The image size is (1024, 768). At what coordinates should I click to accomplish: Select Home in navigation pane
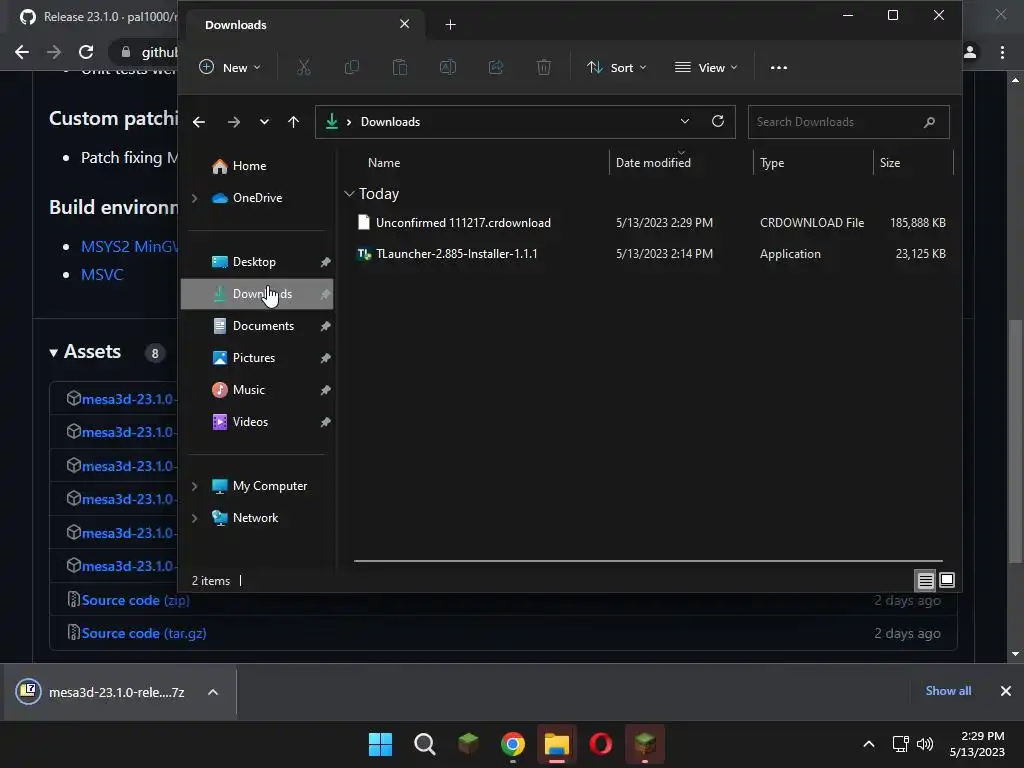257,166
